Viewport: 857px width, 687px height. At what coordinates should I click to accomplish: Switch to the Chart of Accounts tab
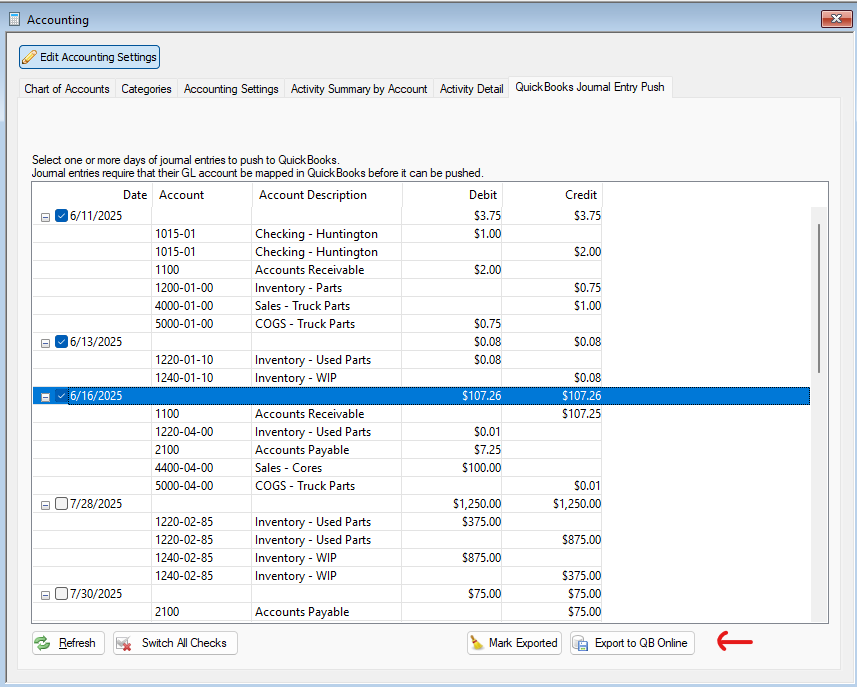click(x=67, y=89)
